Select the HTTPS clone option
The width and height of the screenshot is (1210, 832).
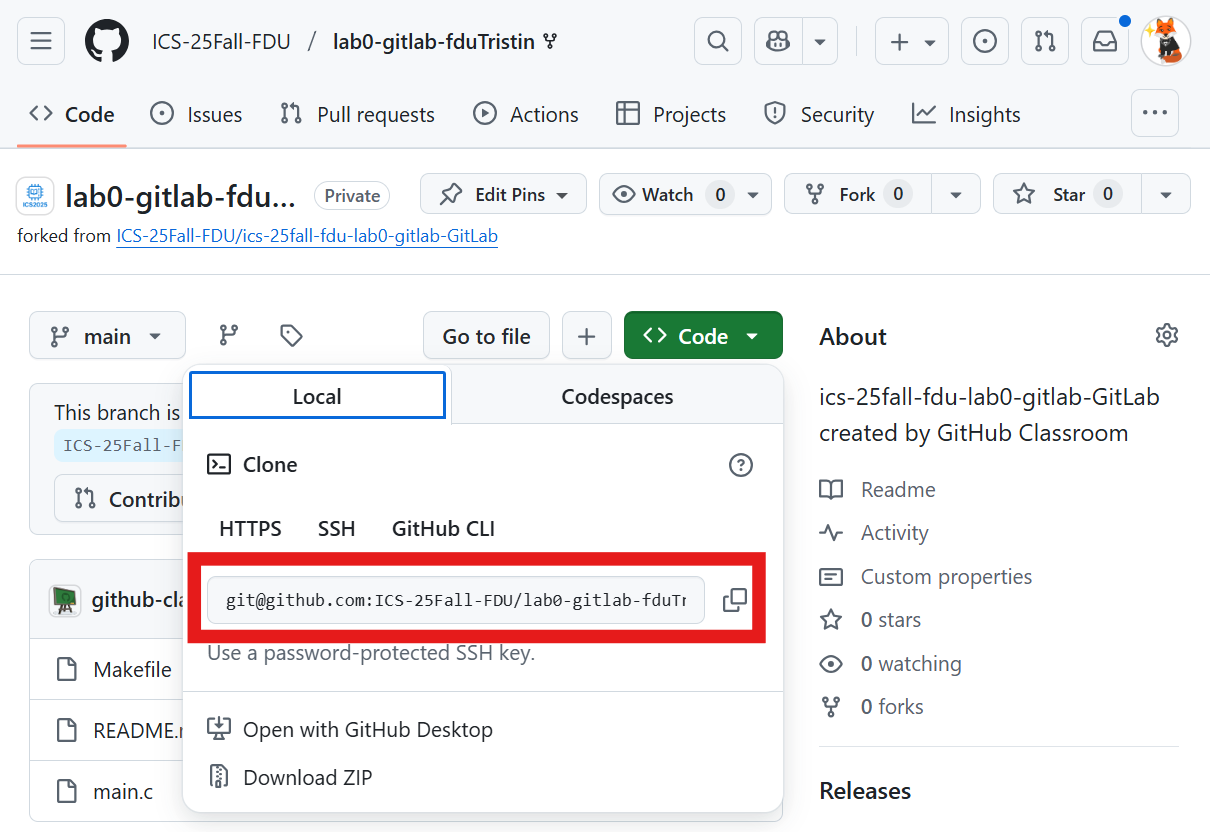coord(250,529)
